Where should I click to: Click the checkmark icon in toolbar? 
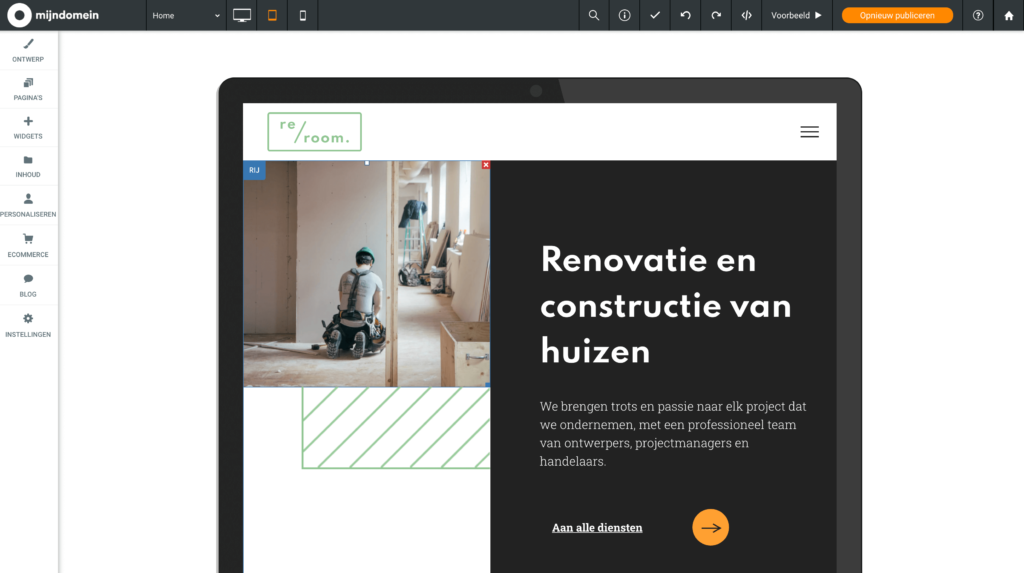click(655, 15)
